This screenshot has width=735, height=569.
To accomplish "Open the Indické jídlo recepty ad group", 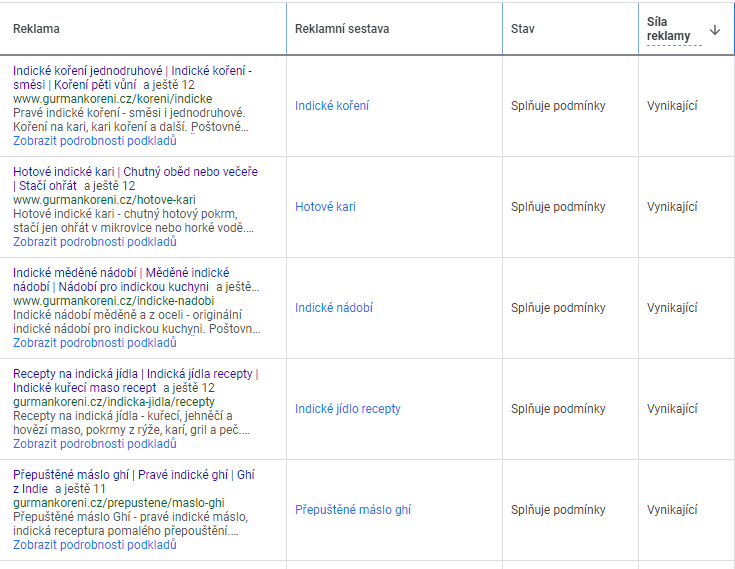I will point(347,409).
